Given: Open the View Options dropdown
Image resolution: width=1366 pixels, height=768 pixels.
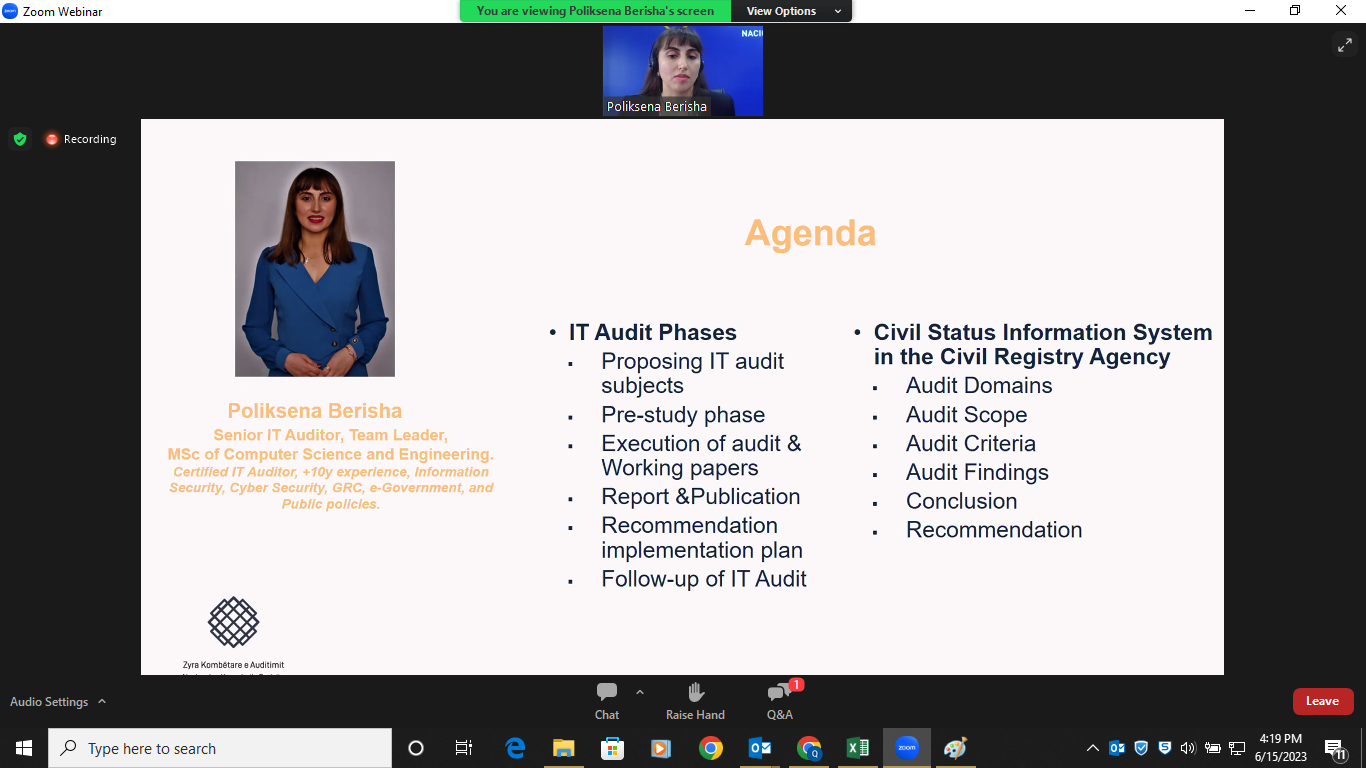Looking at the screenshot, I should (793, 11).
